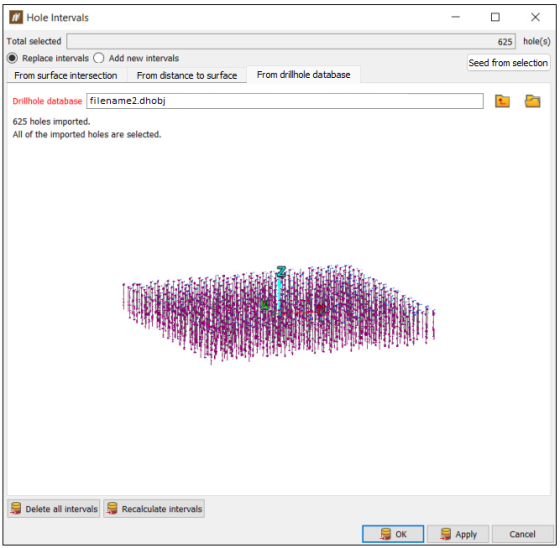Switch to From distance to surface tab
The height and width of the screenshot is (548, 560).
187,75
